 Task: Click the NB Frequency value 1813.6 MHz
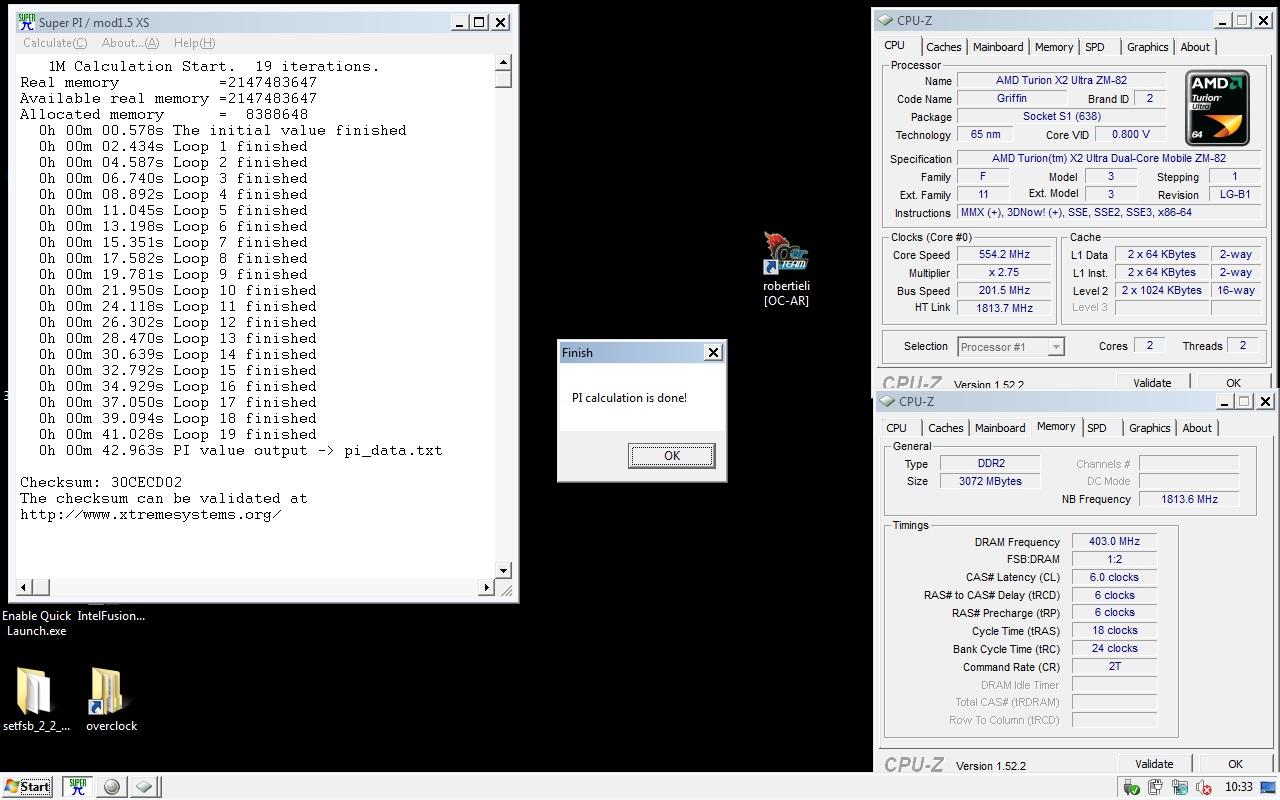[x=1189, y=499]
